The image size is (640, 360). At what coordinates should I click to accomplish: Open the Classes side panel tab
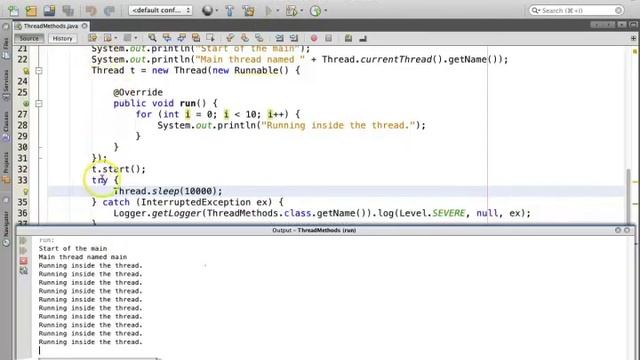(x=6, y=126)
